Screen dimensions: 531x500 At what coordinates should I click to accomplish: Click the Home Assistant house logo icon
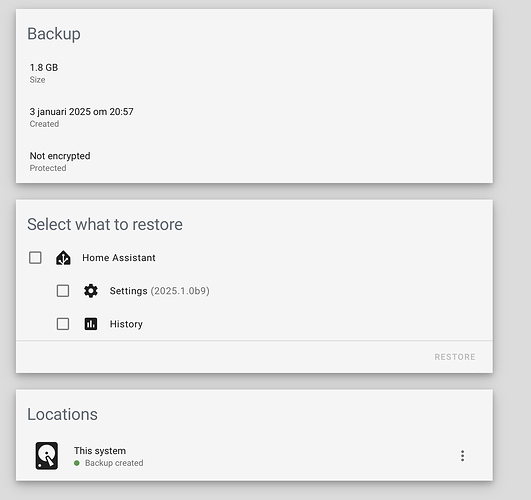pyautogui.click(x=63, y=258)
